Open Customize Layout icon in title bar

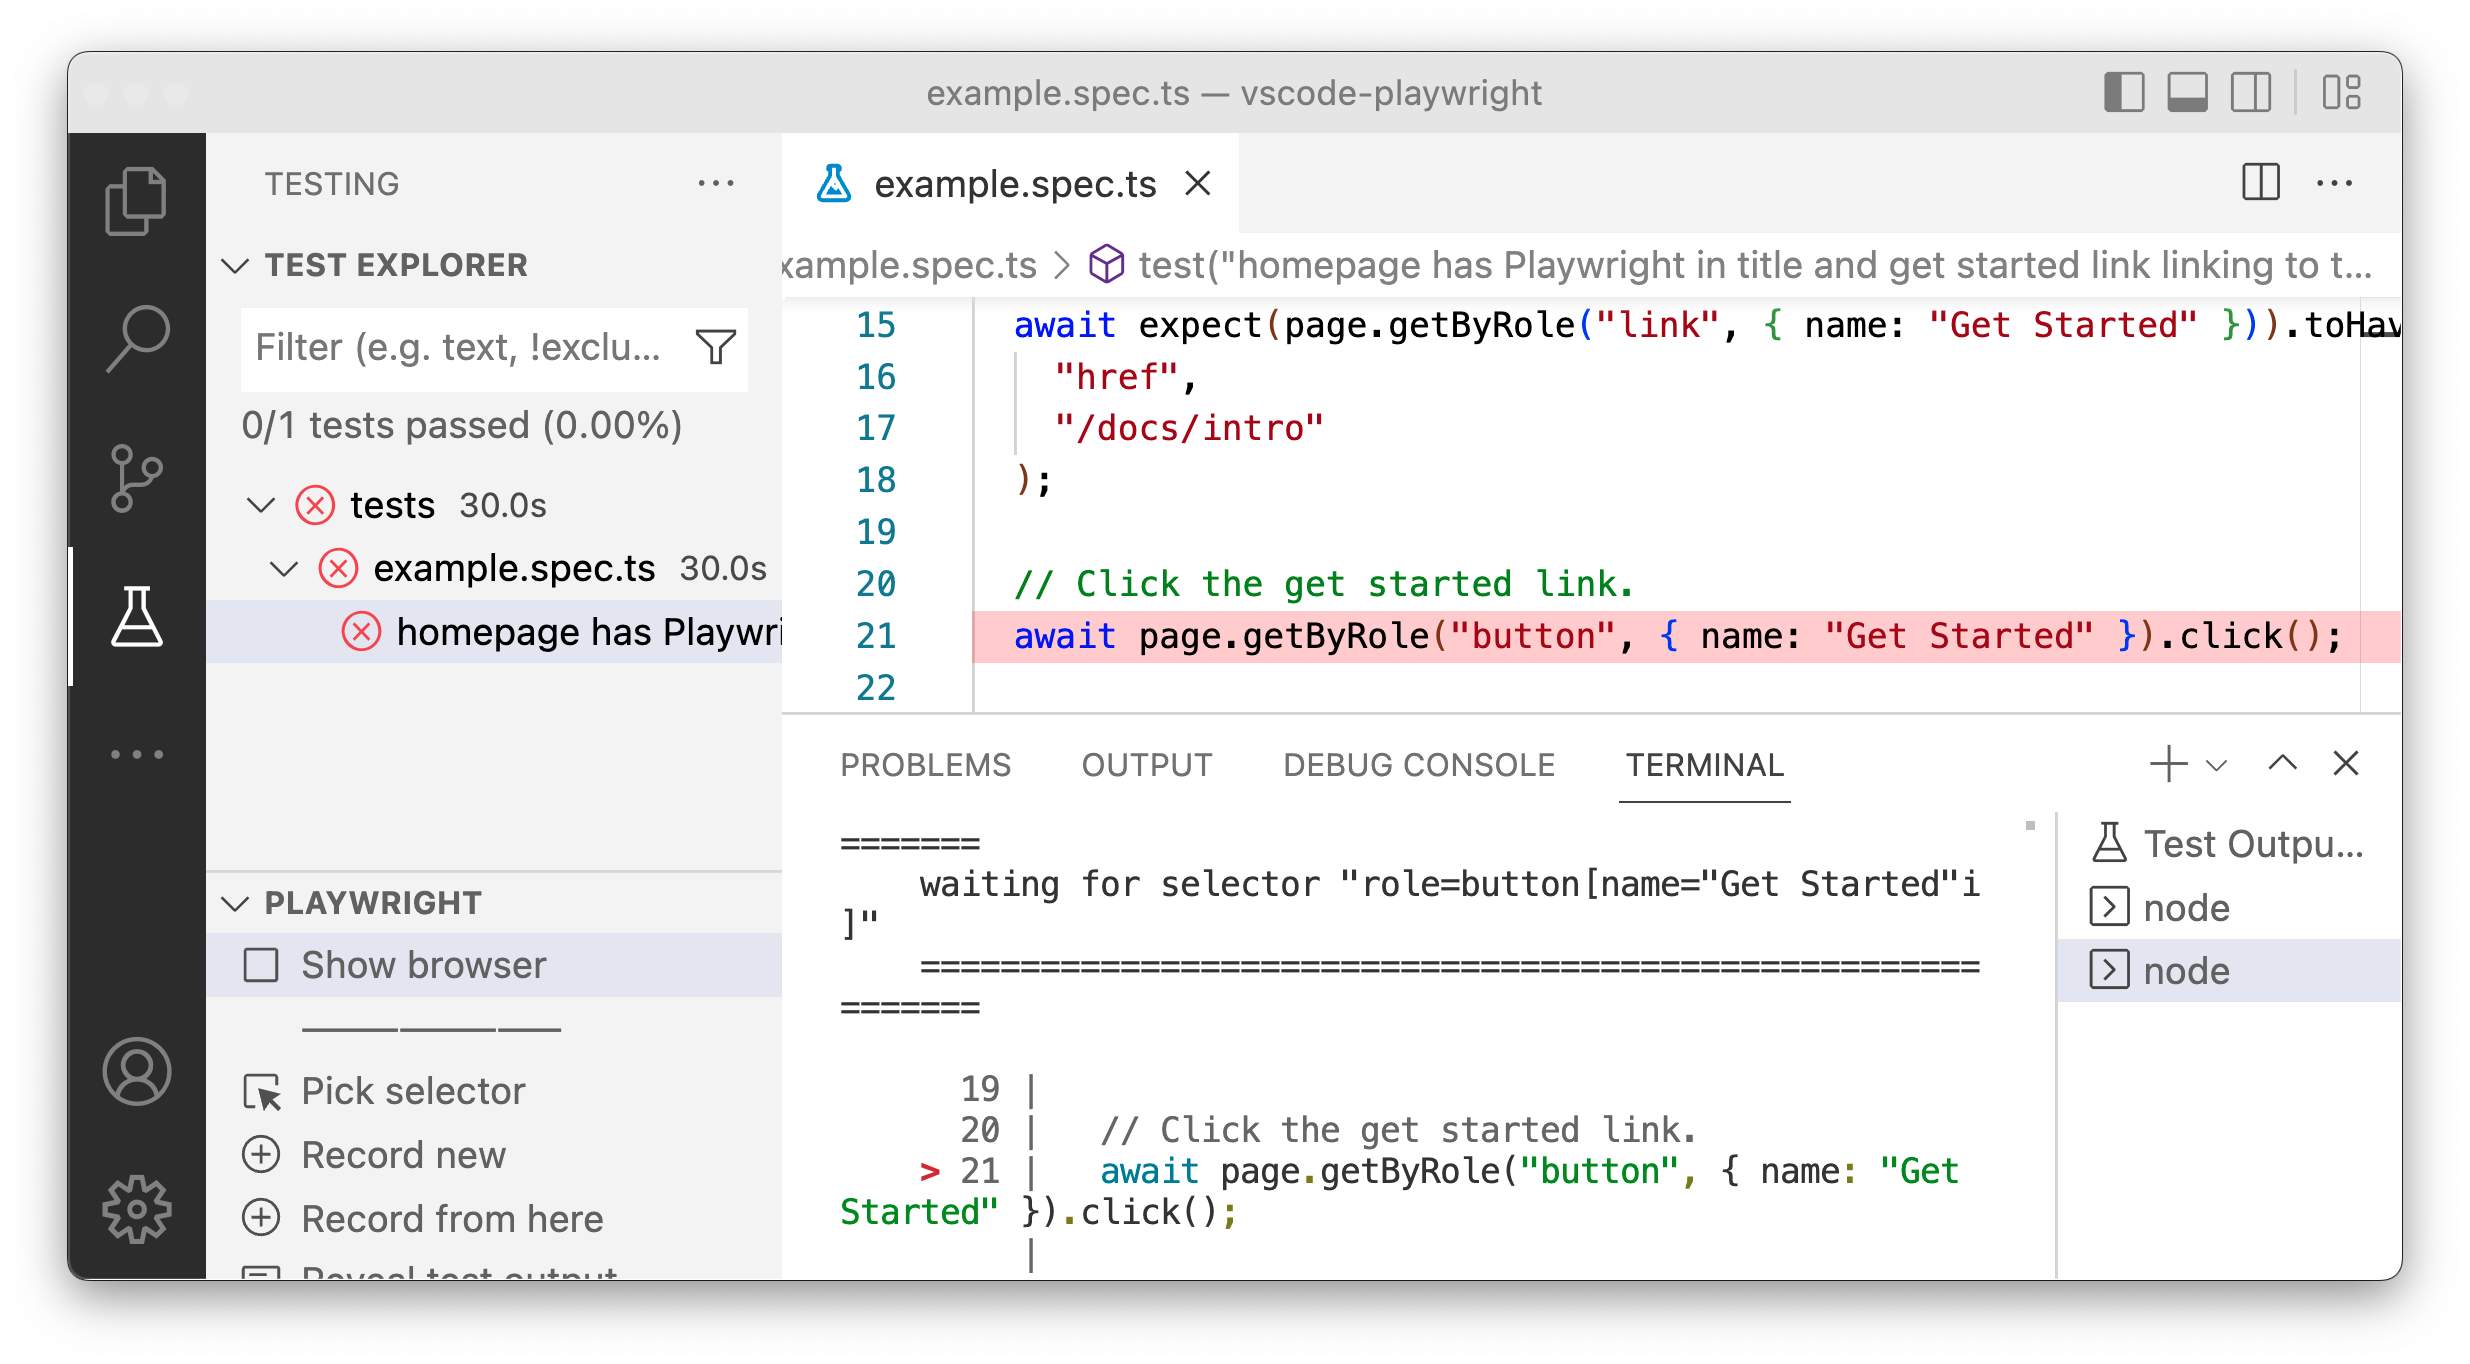coord(2342,92)
